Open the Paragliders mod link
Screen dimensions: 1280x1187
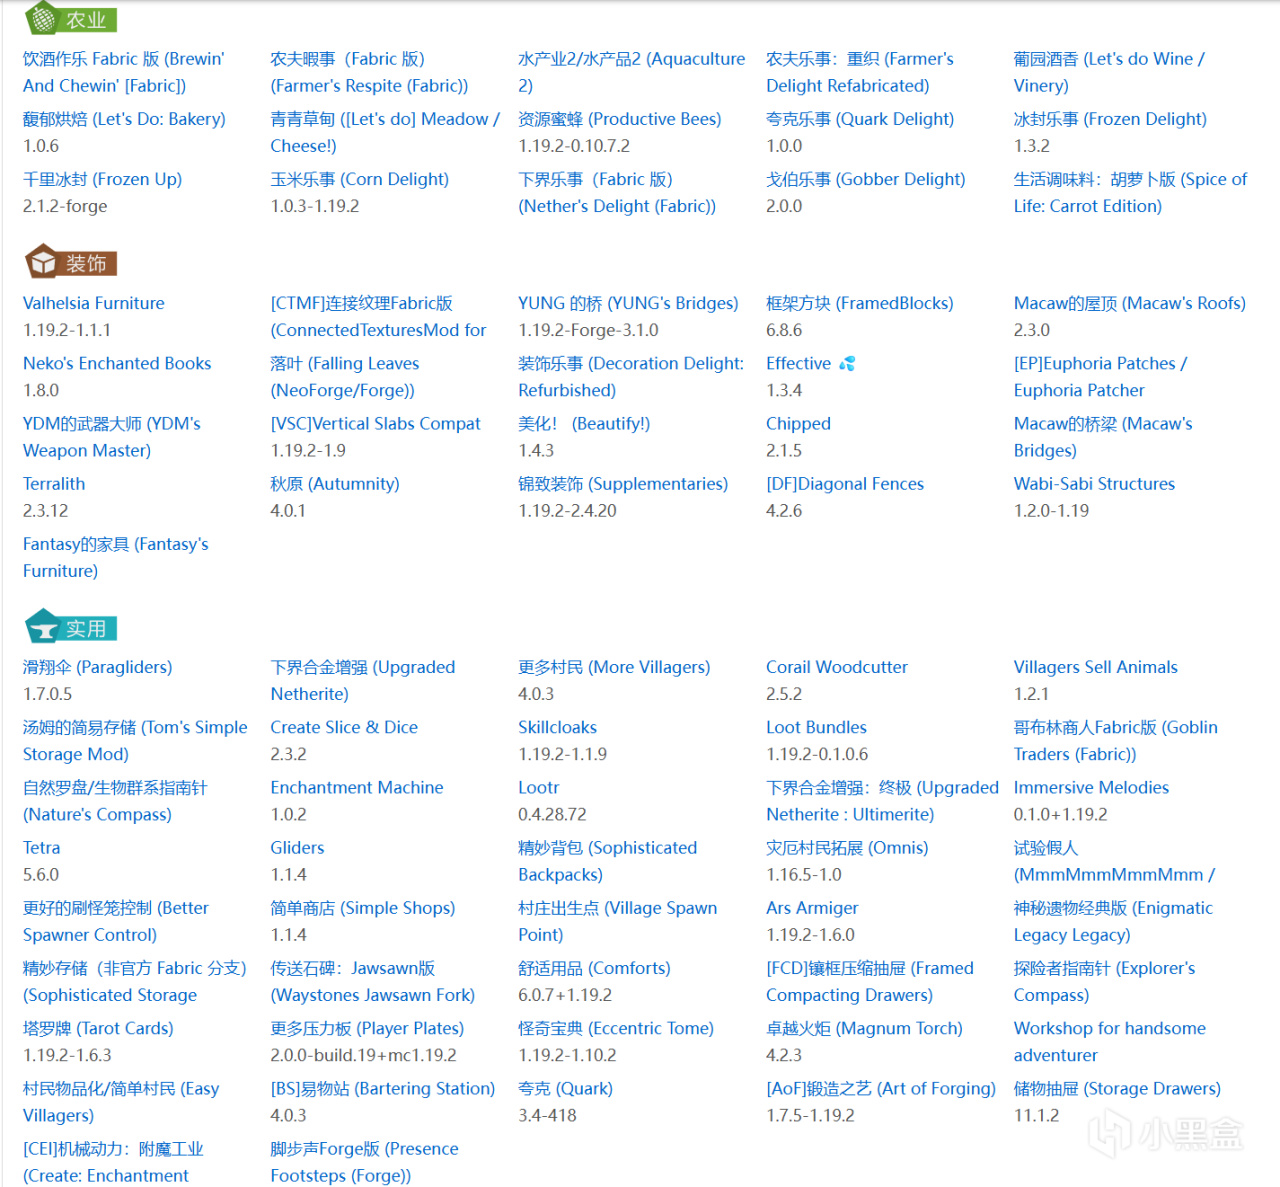(x=97, y=667)
